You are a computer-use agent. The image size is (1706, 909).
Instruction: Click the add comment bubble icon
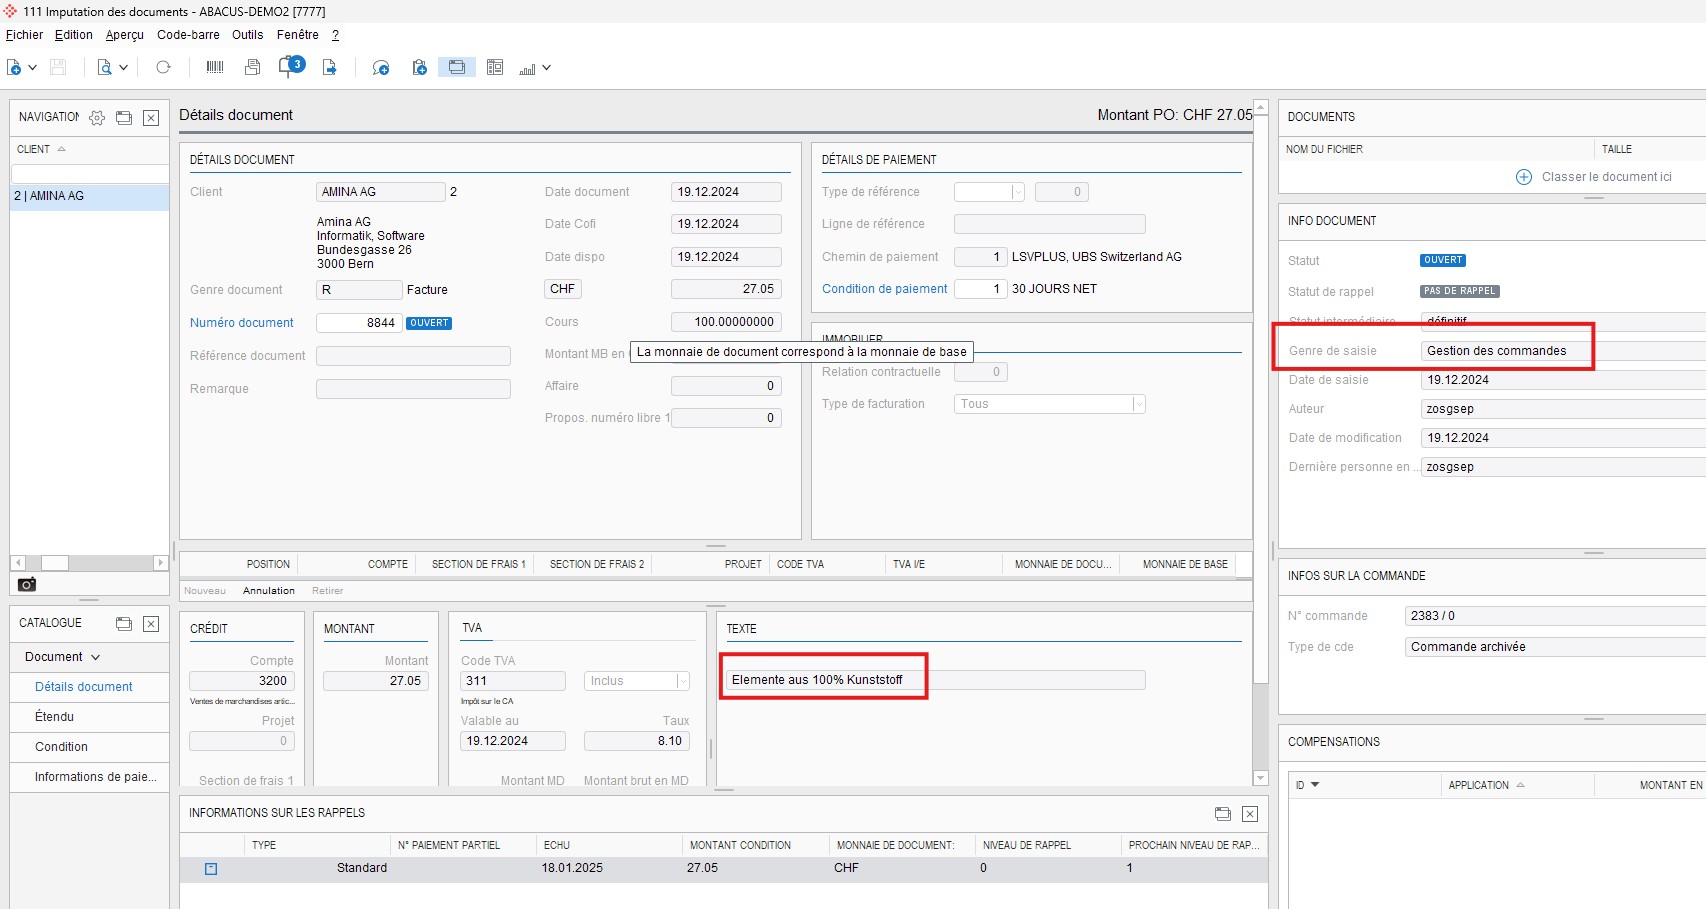point(381,68)
